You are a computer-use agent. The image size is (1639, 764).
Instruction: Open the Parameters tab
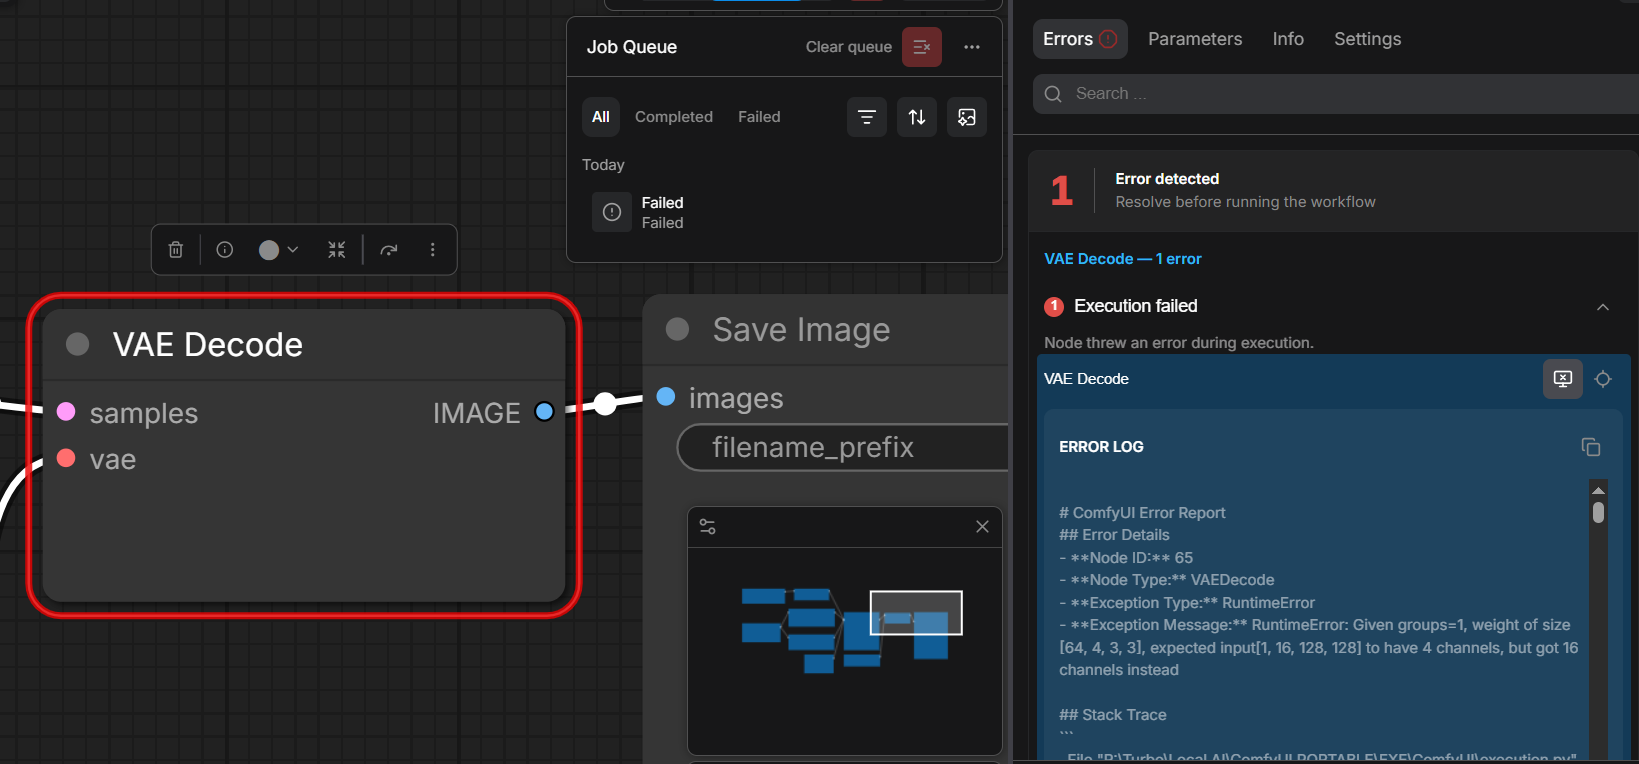(x=1195, y=39)
